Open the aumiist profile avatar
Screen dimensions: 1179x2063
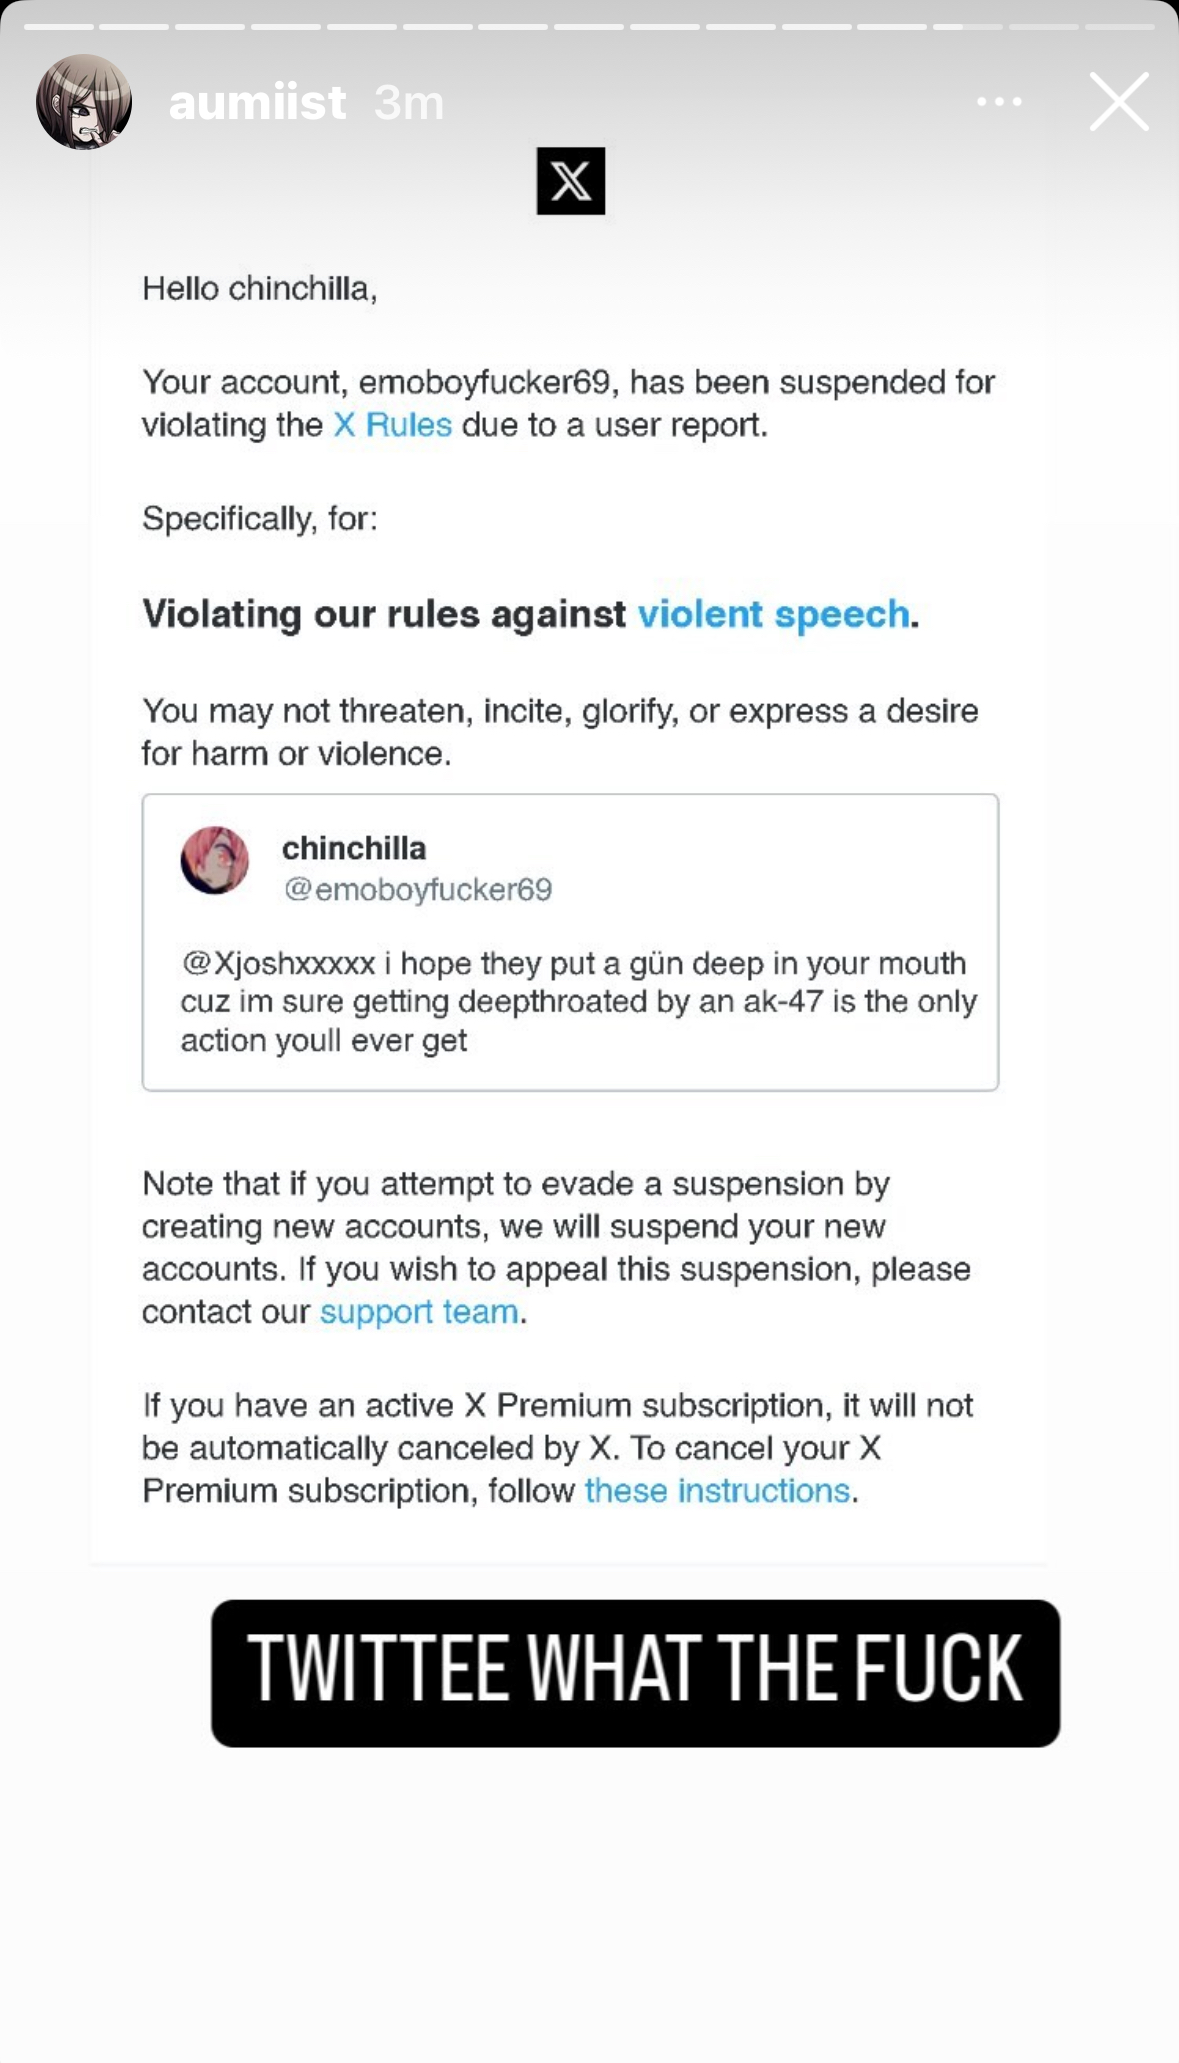click(84, 102)
